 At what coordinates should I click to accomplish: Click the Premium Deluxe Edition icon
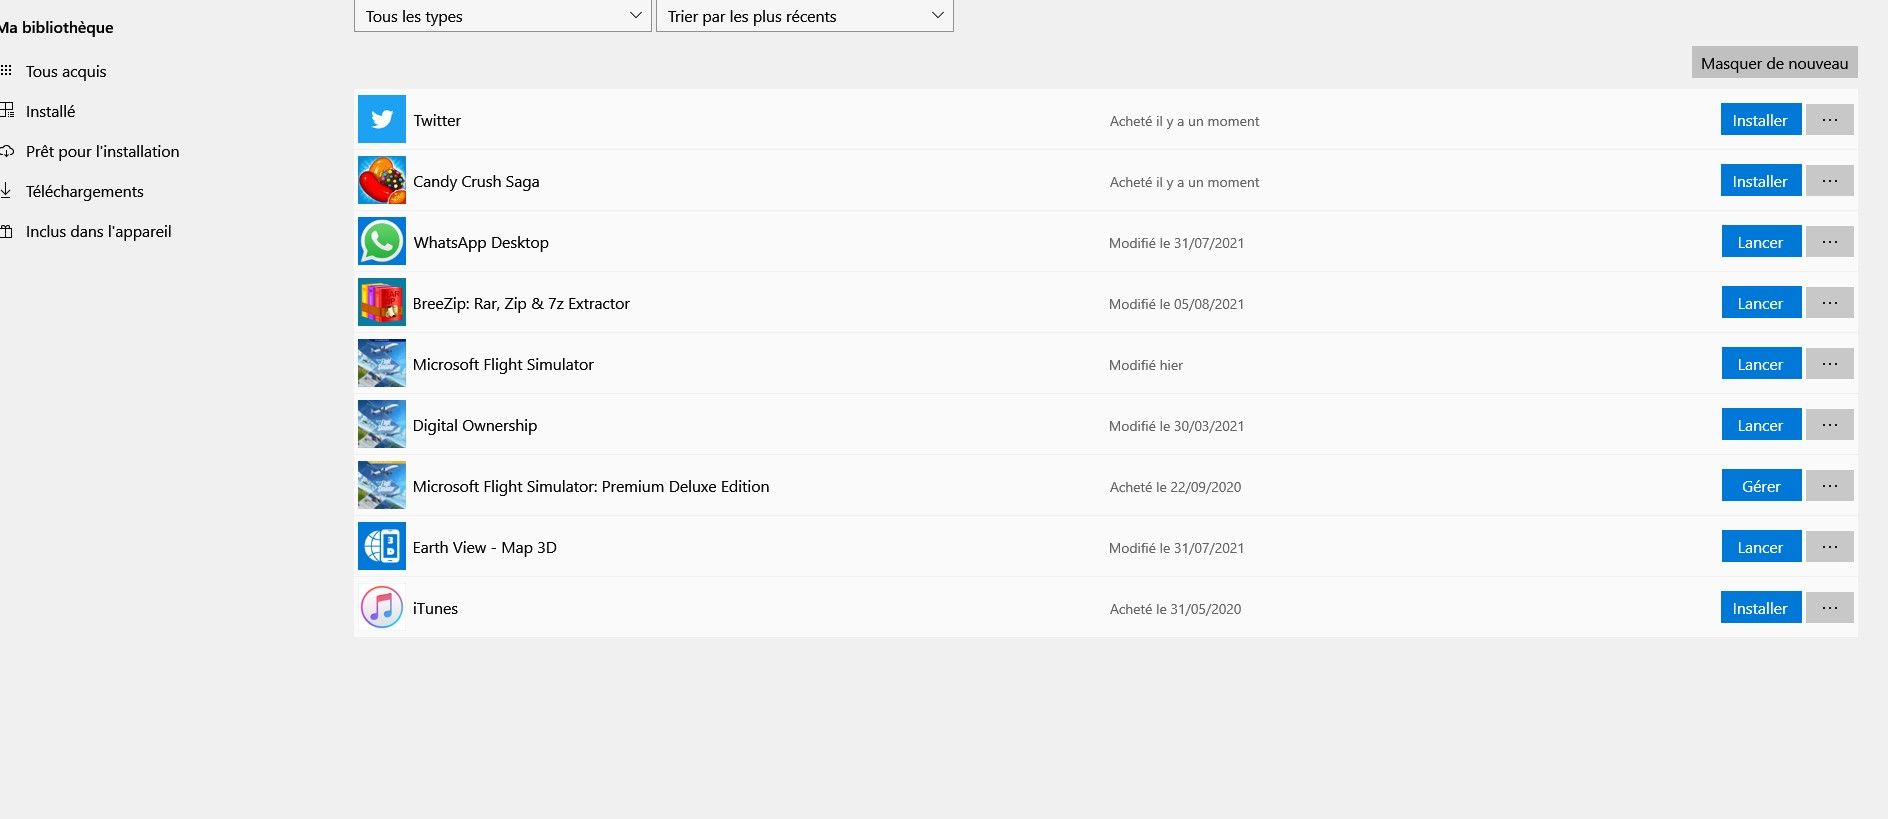click(382, 486)
